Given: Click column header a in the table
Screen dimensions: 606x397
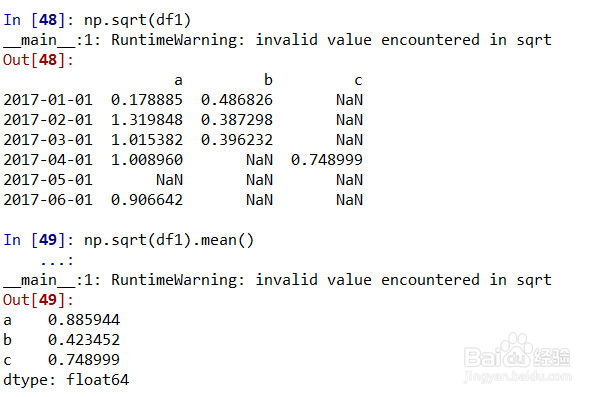Looking at the screenshot, I should coord(178,80).
